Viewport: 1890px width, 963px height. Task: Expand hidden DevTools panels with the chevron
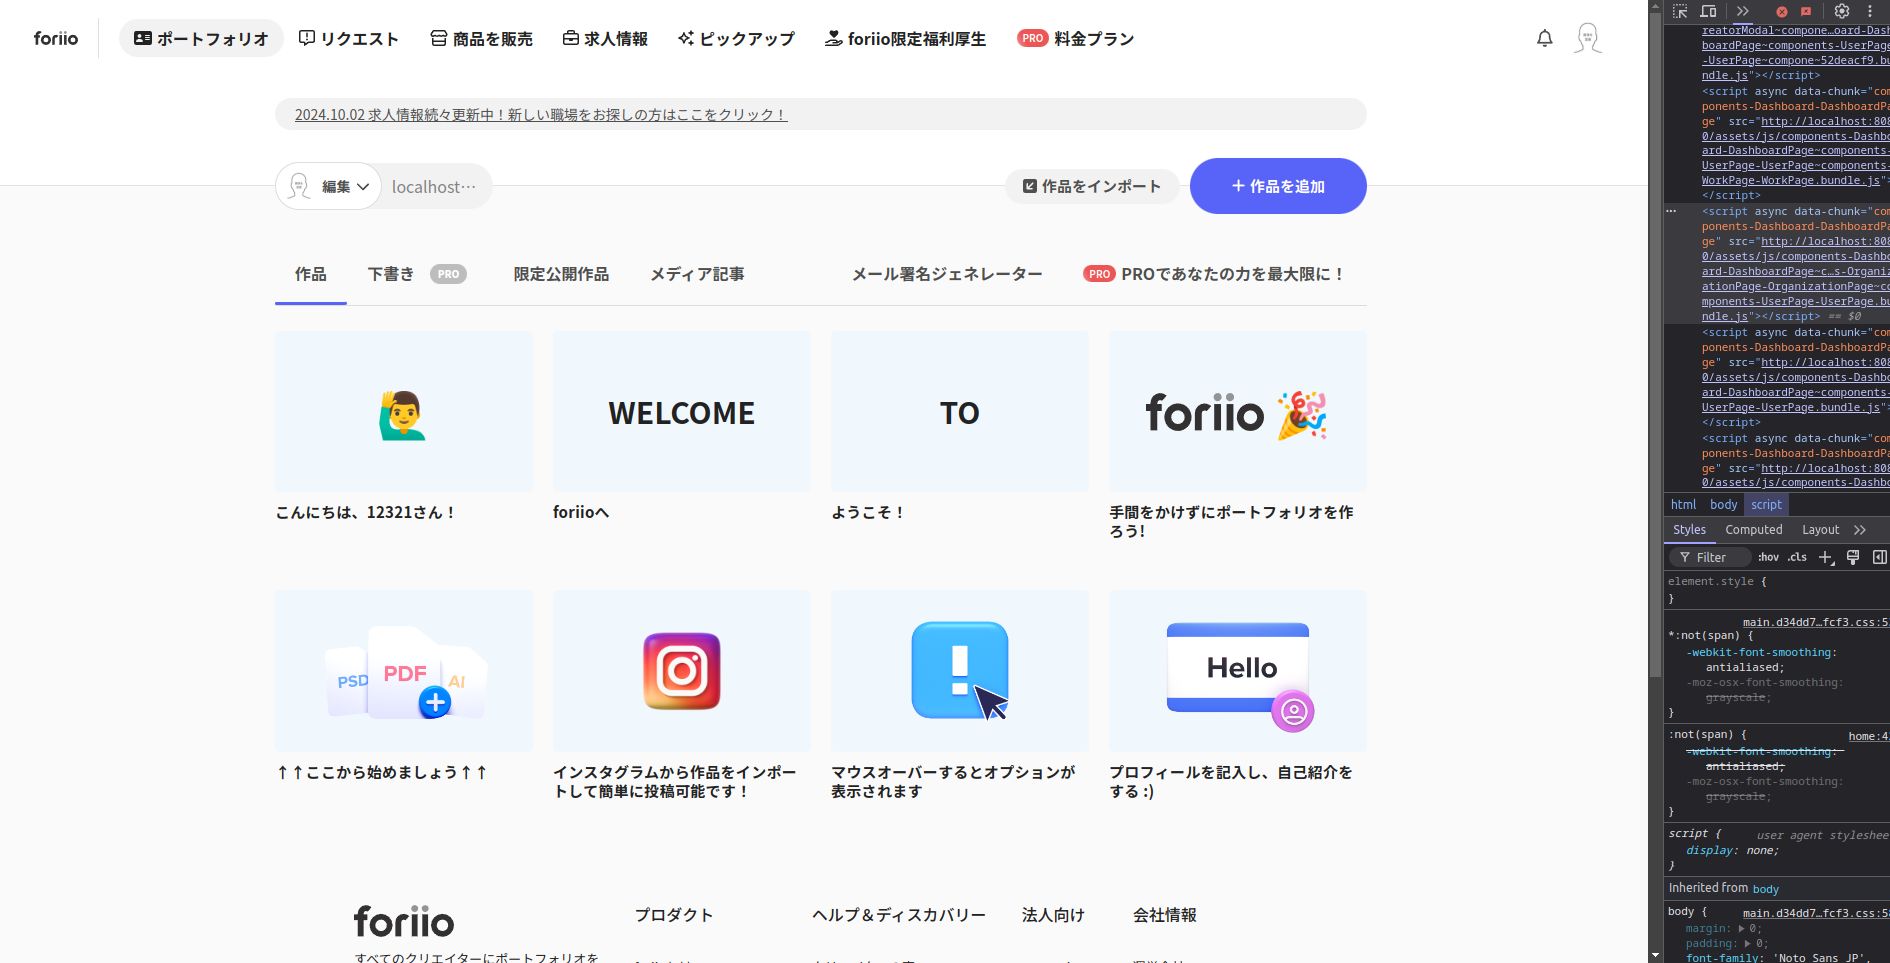pos(1743,11)
